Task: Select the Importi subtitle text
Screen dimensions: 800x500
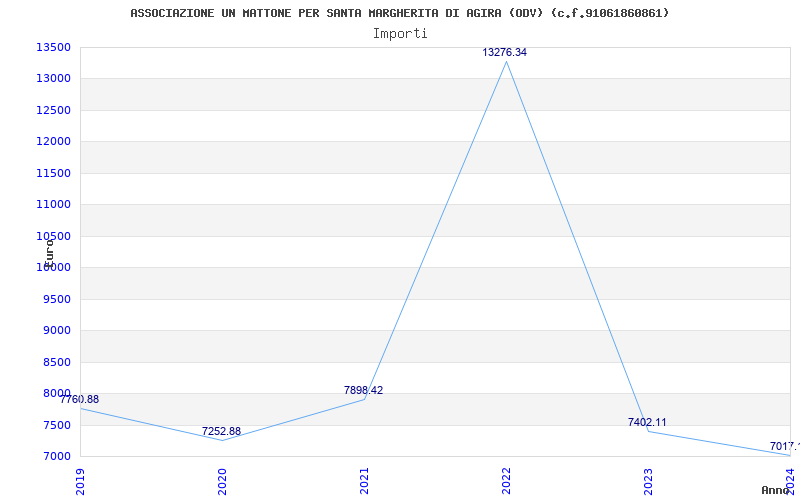Action: (400, 34)
